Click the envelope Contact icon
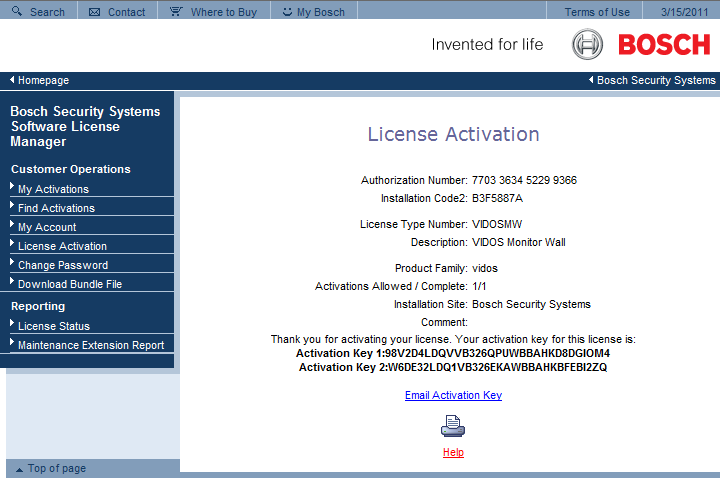This screenshot has width=720, height=478. tap(94, 12)
